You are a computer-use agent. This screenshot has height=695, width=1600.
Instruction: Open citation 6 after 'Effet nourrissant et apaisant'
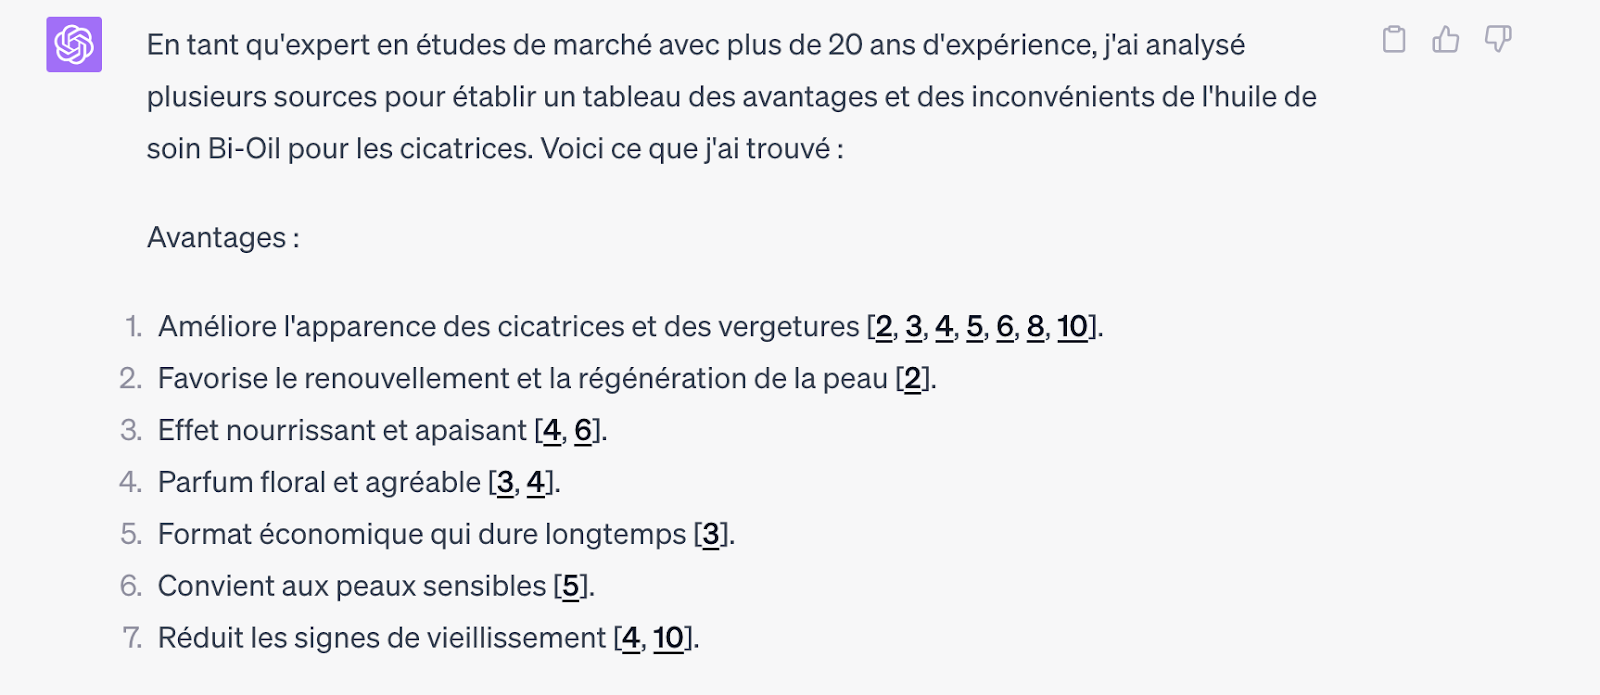pyautogui.click(x=583, y=431)
